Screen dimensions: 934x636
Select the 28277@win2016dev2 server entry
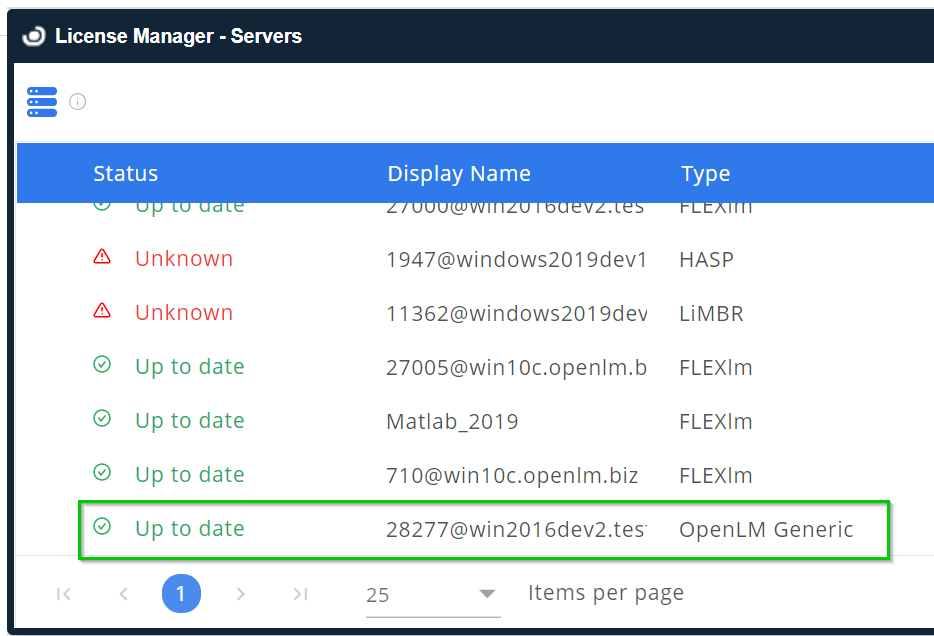[x=515, y=529]
